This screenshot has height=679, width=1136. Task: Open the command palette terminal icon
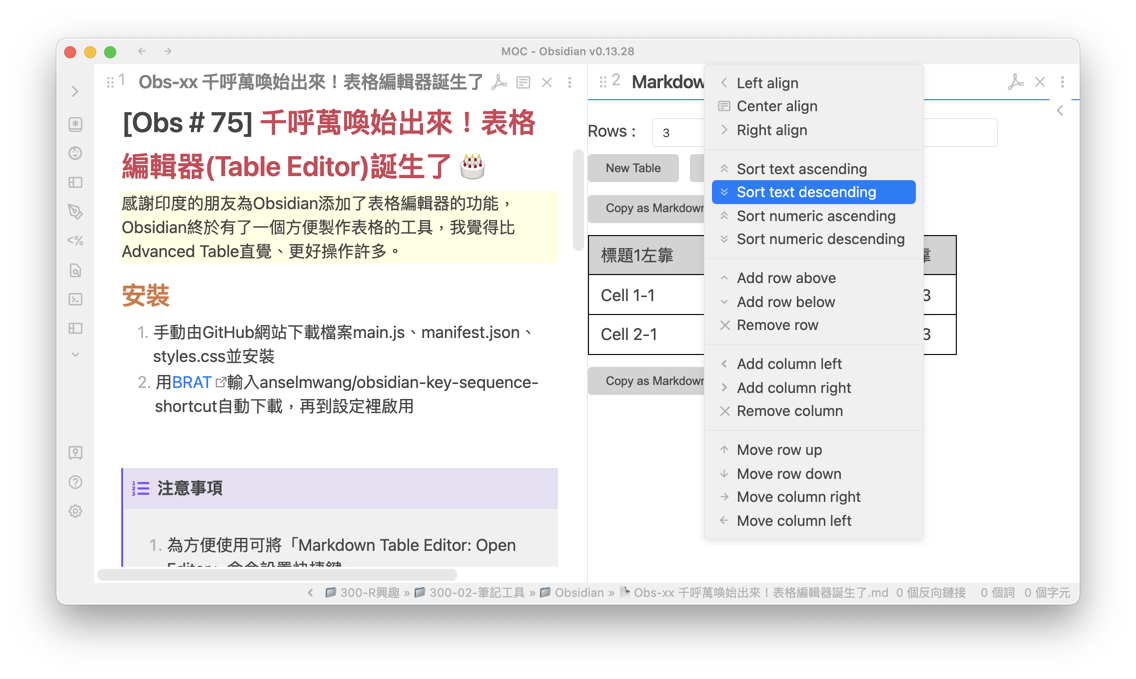coord(75,299)
